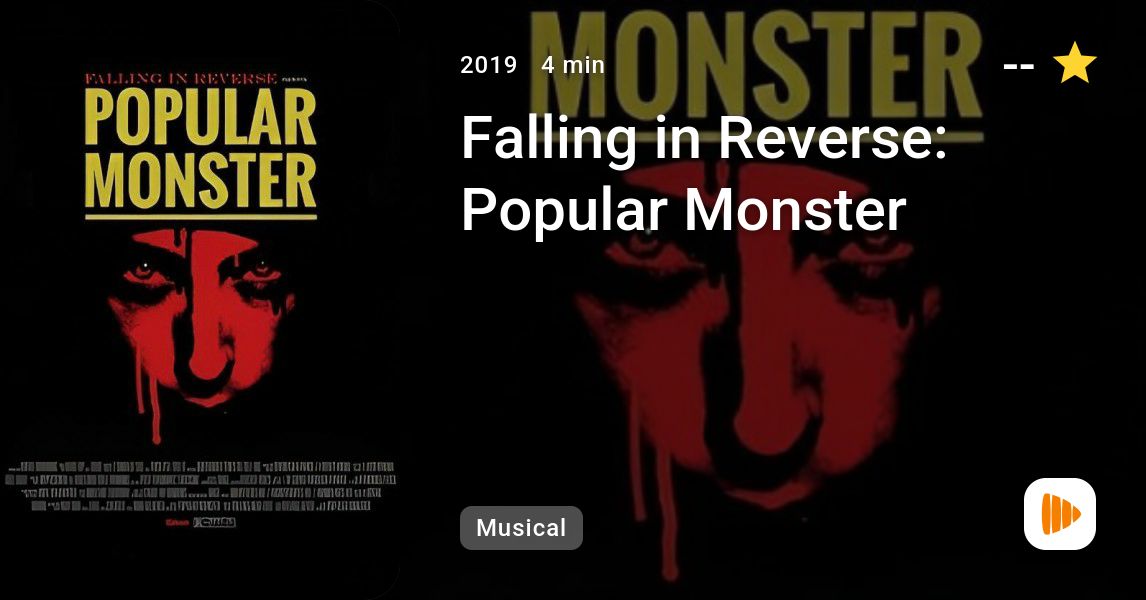Click the small red logo beneath poster credits
This screenshot has width=1146, height=600.
[178, 523]
